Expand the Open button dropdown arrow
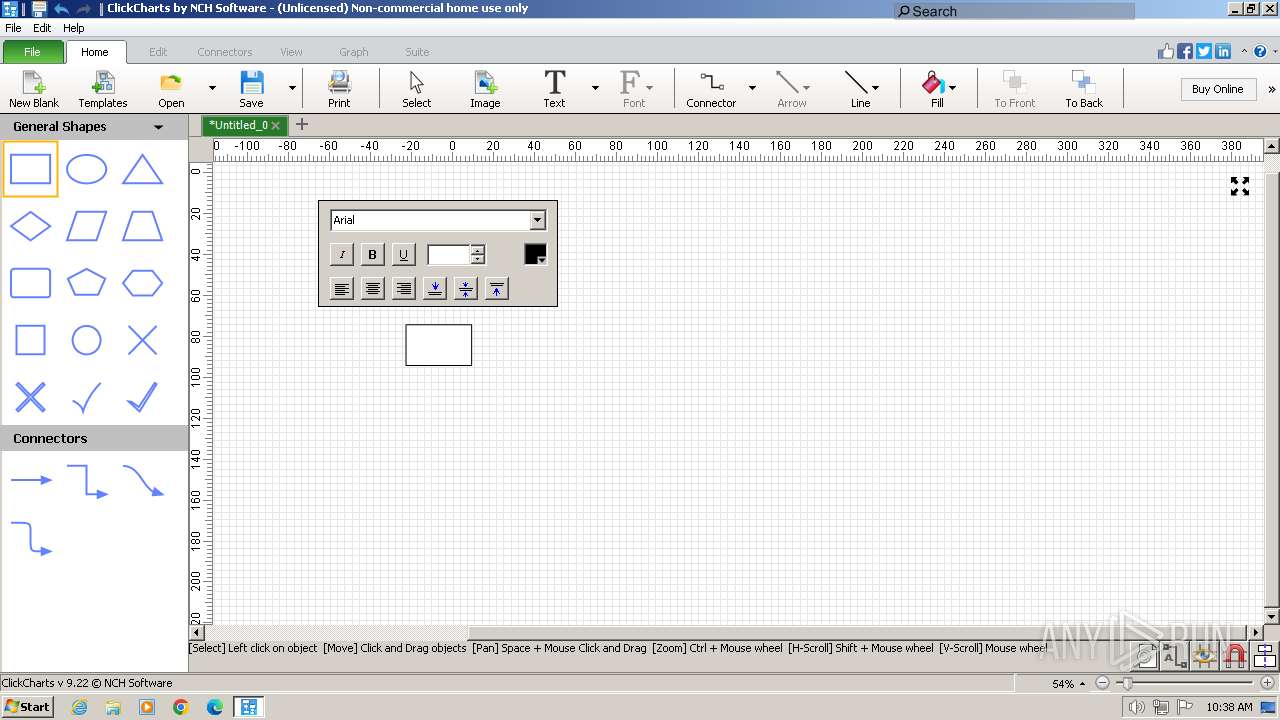 coord(212,88)
